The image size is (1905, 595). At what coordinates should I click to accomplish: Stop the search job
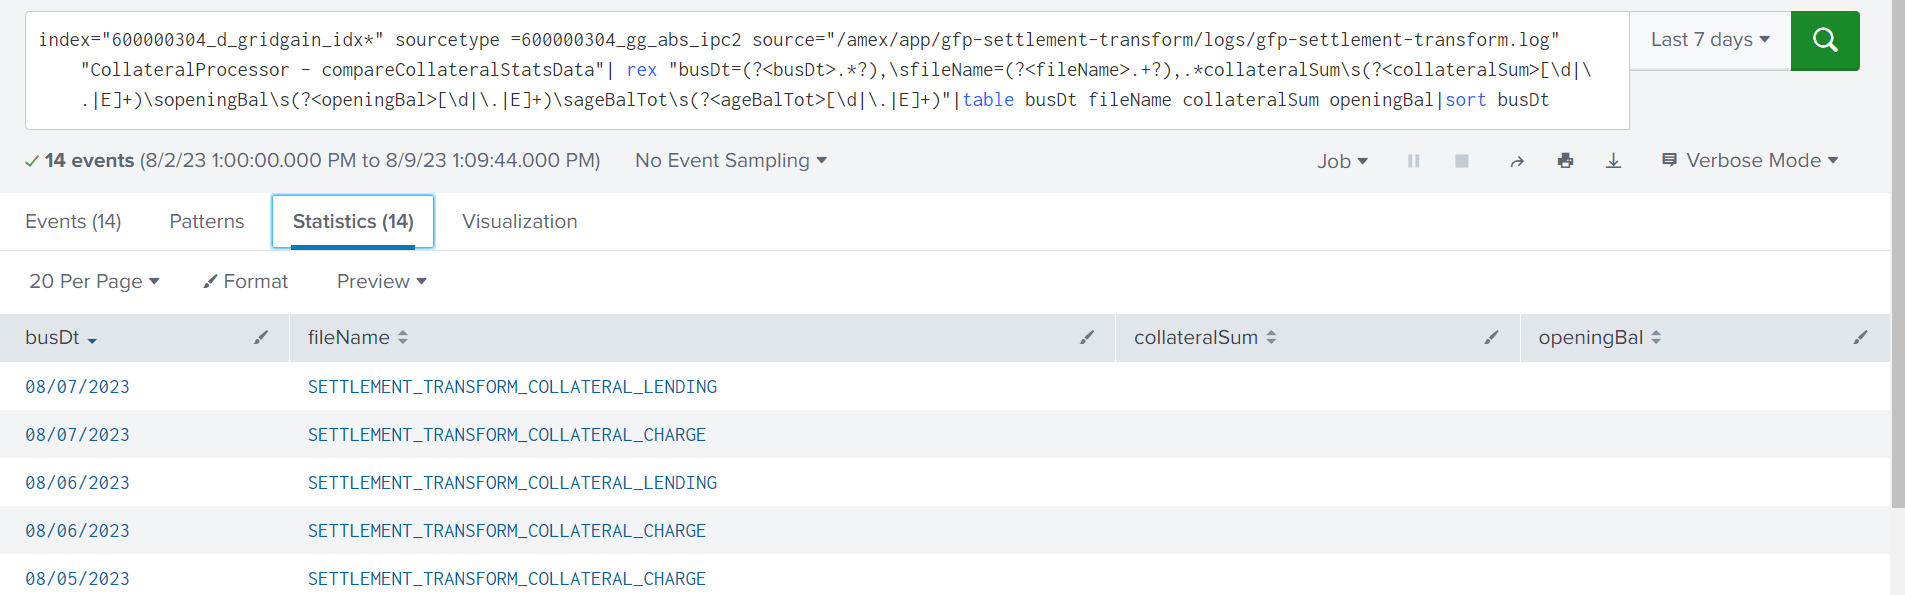(x=1461, y=161)
